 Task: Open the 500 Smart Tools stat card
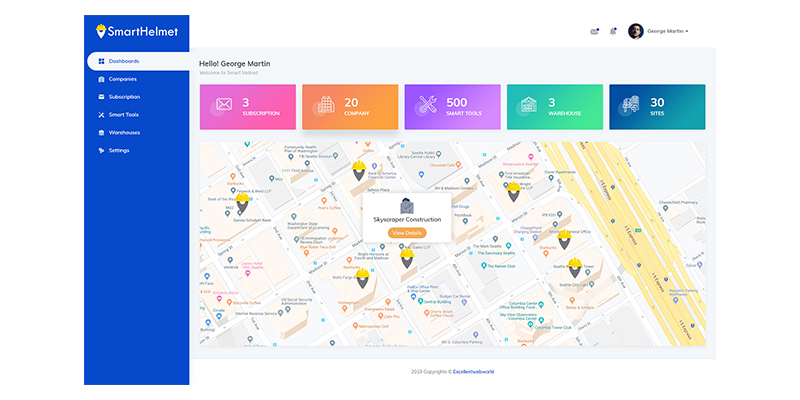(453, 107)
